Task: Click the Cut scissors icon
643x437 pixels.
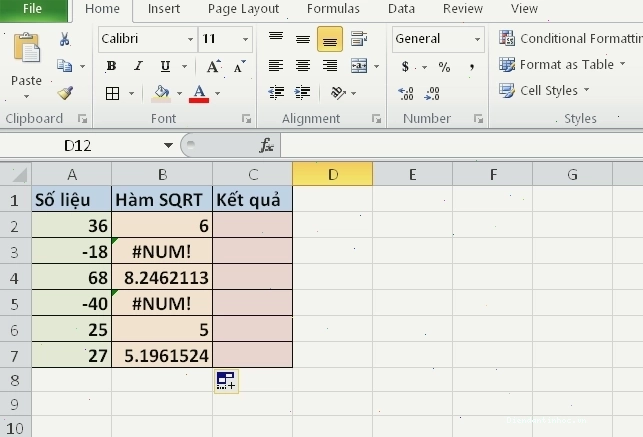Action: (64, 39)
